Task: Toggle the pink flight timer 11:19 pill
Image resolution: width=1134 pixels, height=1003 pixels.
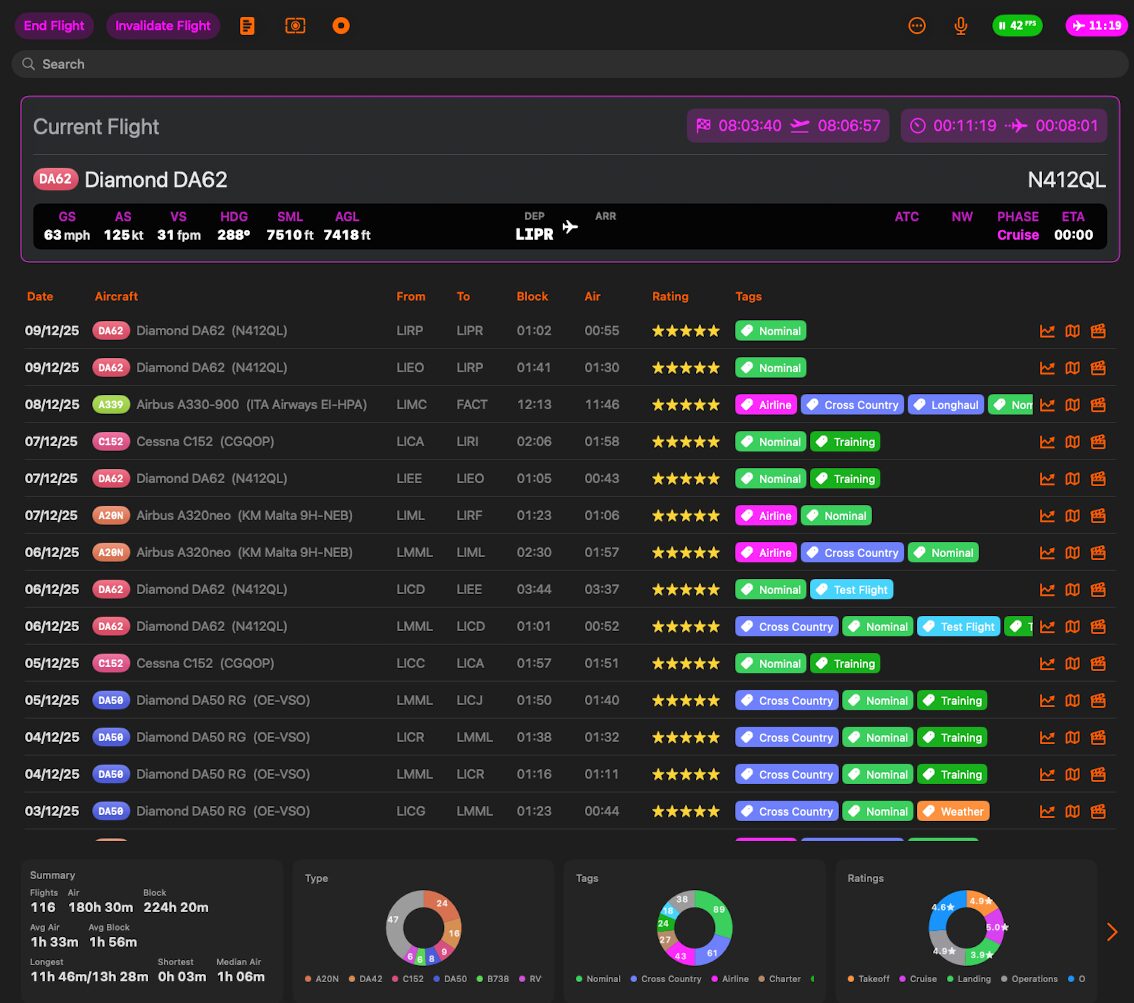Action: click(x=1096, y=26)
